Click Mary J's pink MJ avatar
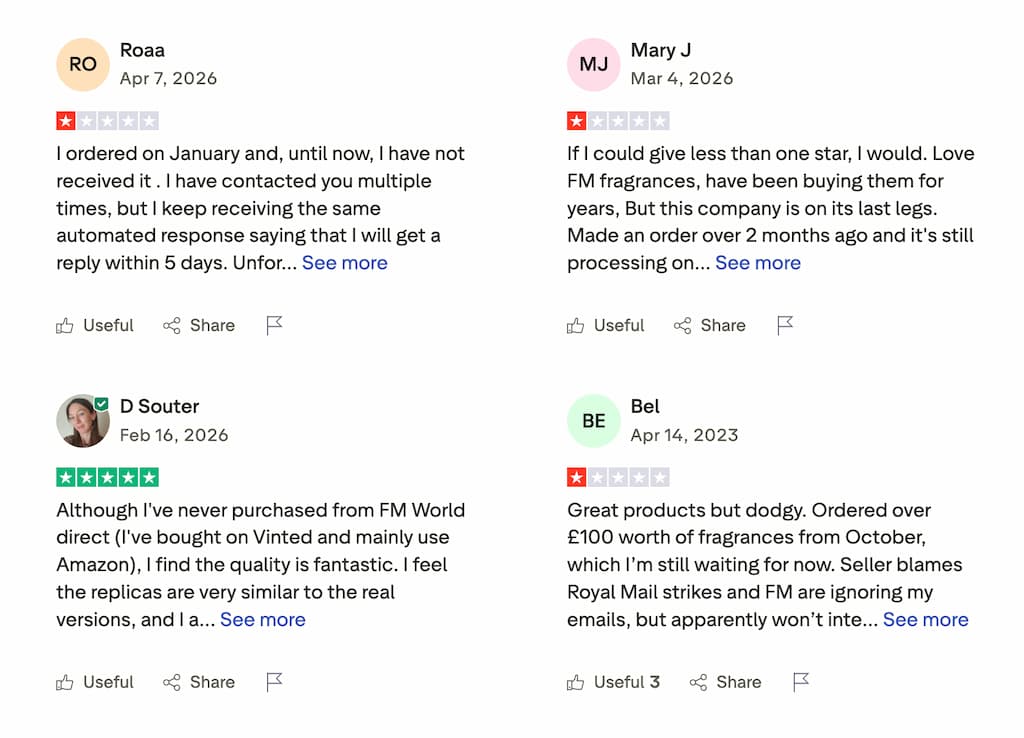This screenshot has height=738, width=1024. [594, 64]
